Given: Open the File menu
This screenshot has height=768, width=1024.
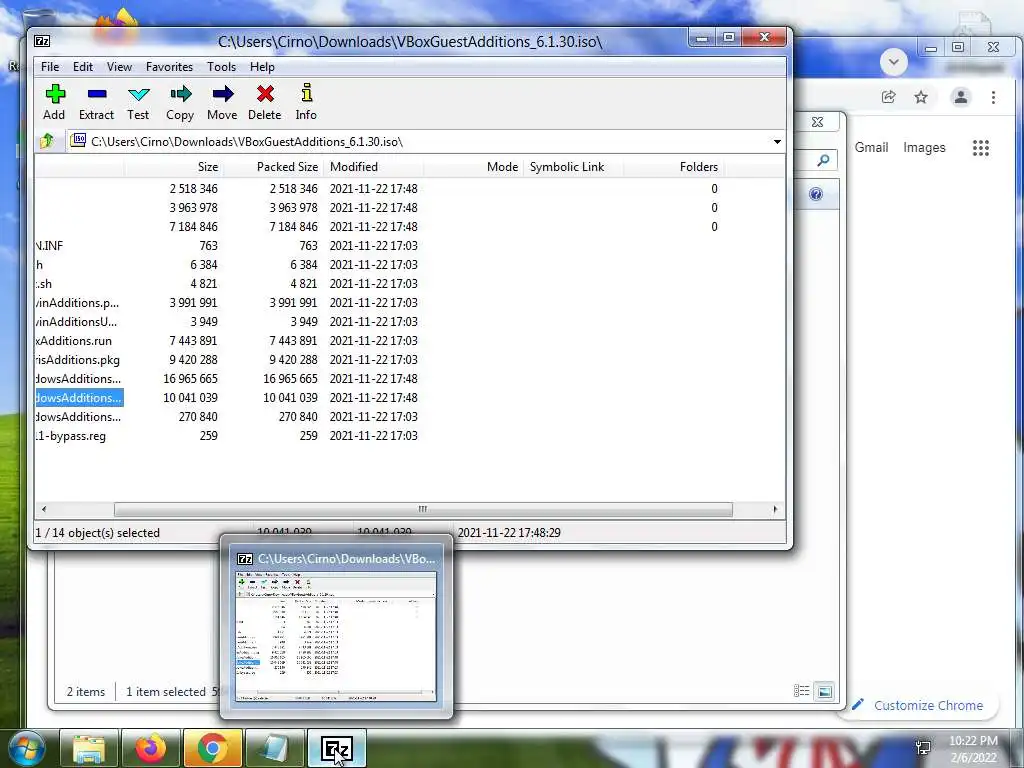Looking at the screenshot, I should point(50,67).
